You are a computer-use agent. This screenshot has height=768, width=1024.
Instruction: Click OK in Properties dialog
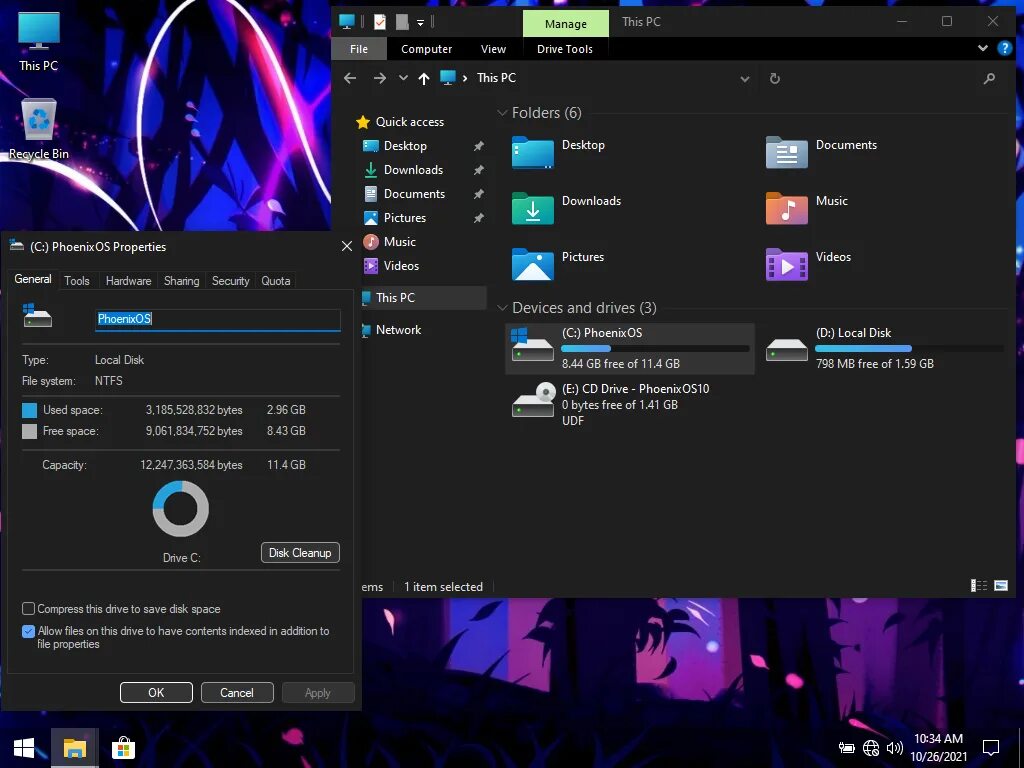156,692
